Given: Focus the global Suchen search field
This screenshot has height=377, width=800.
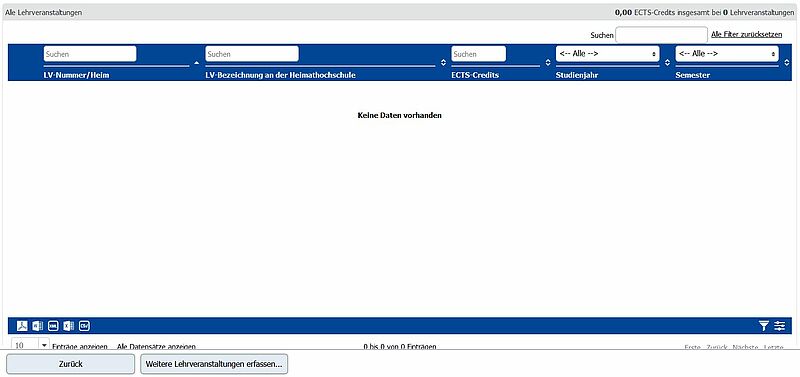Looking at the screenshot, I should tap(662, 35).
